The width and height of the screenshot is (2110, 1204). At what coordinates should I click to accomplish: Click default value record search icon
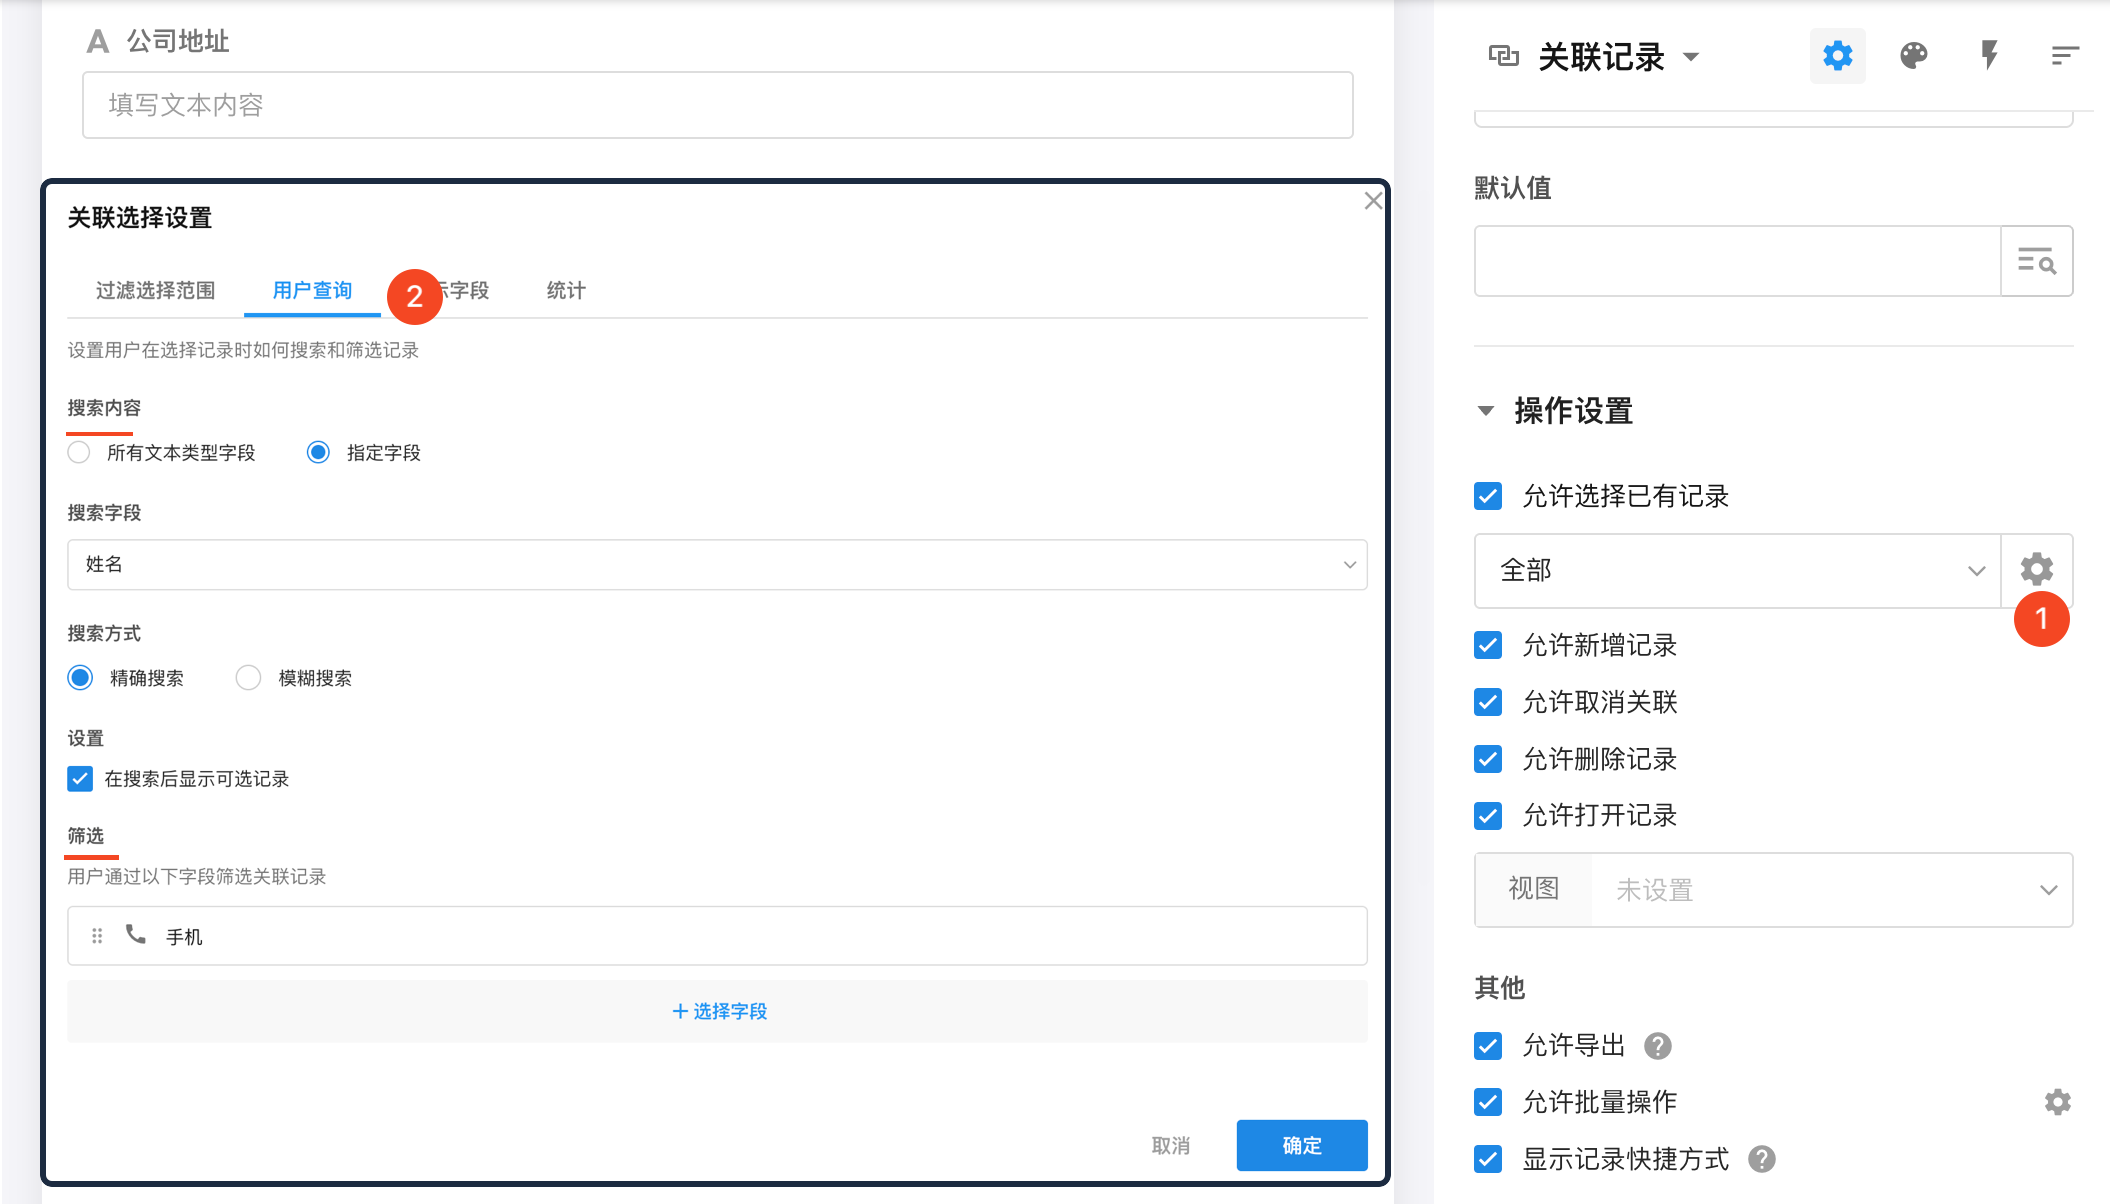pos(2036,262)
